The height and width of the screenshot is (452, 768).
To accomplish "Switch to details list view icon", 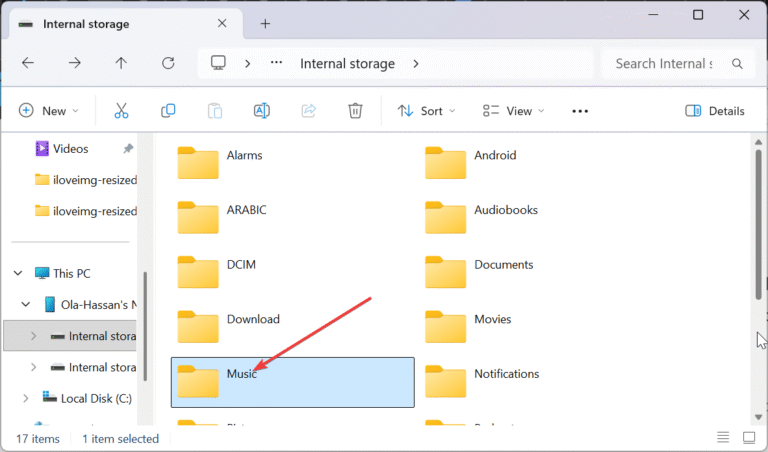I will click(723, 437).
